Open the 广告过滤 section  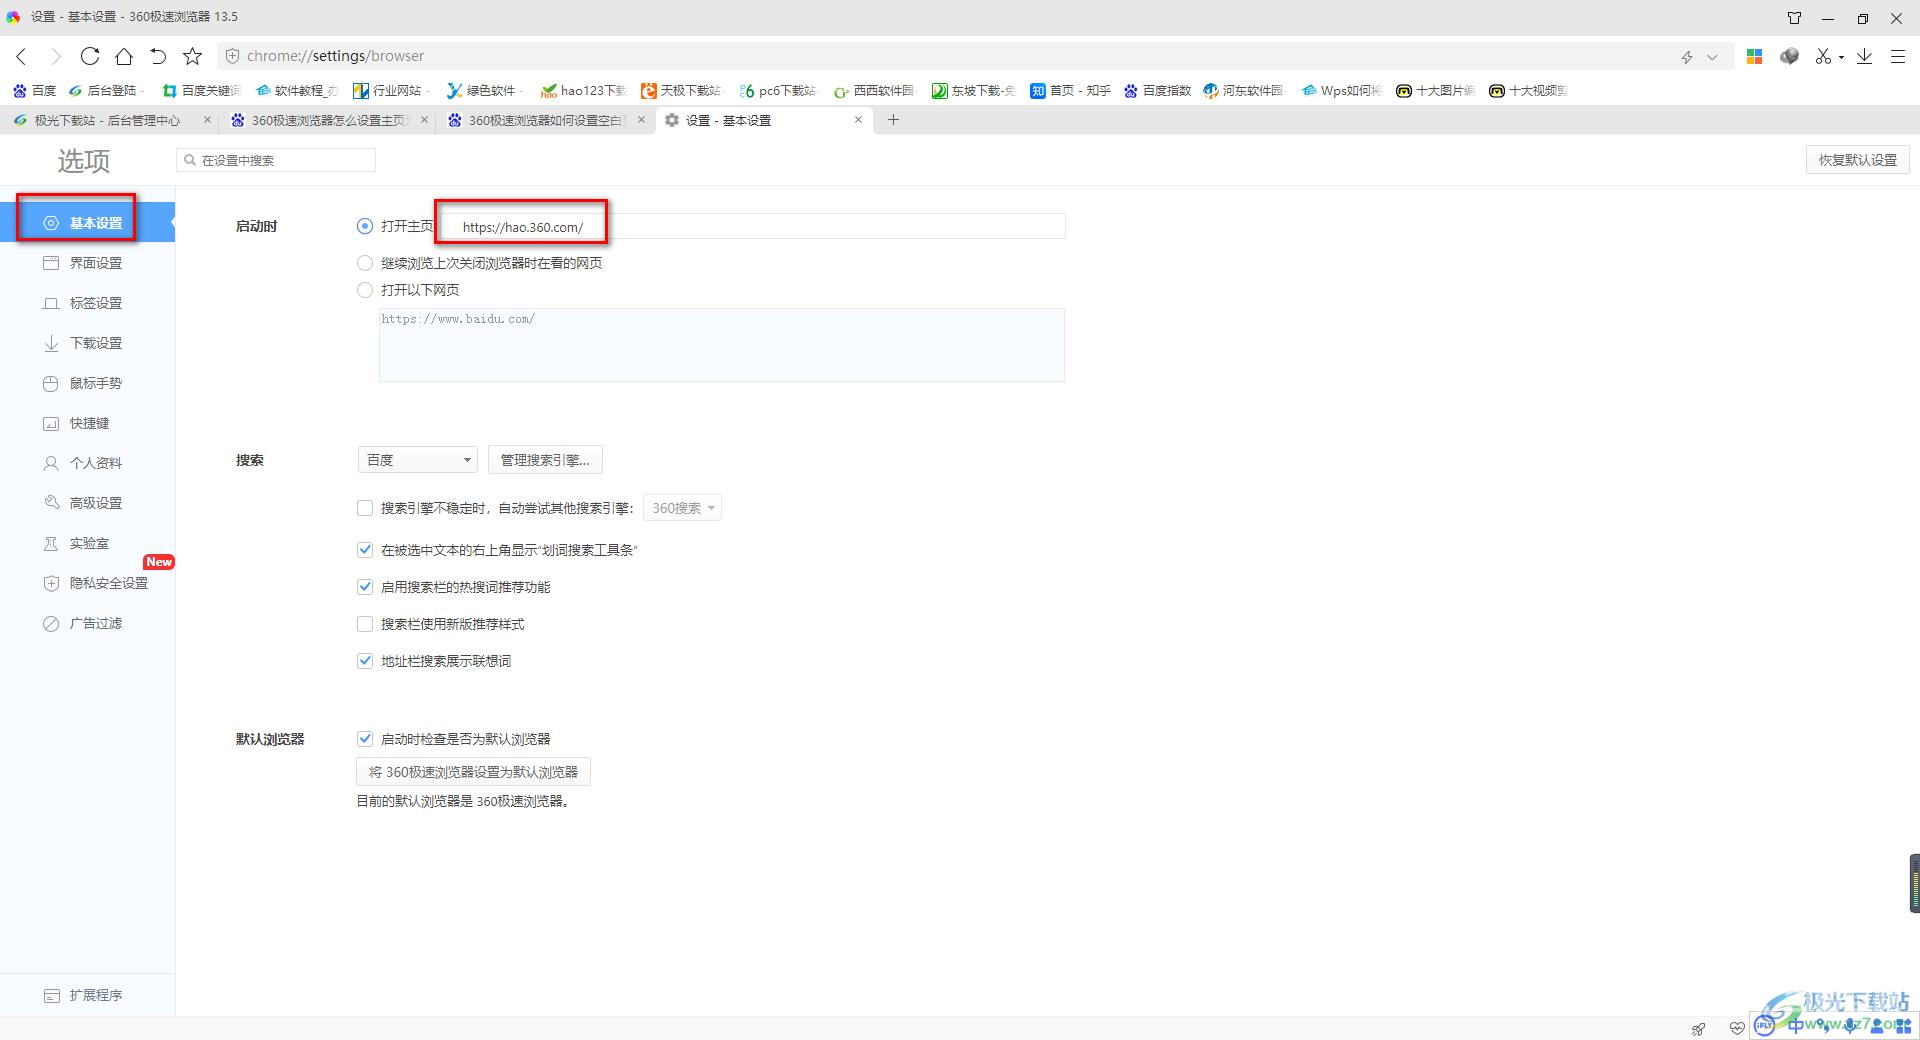click(88, 623)
